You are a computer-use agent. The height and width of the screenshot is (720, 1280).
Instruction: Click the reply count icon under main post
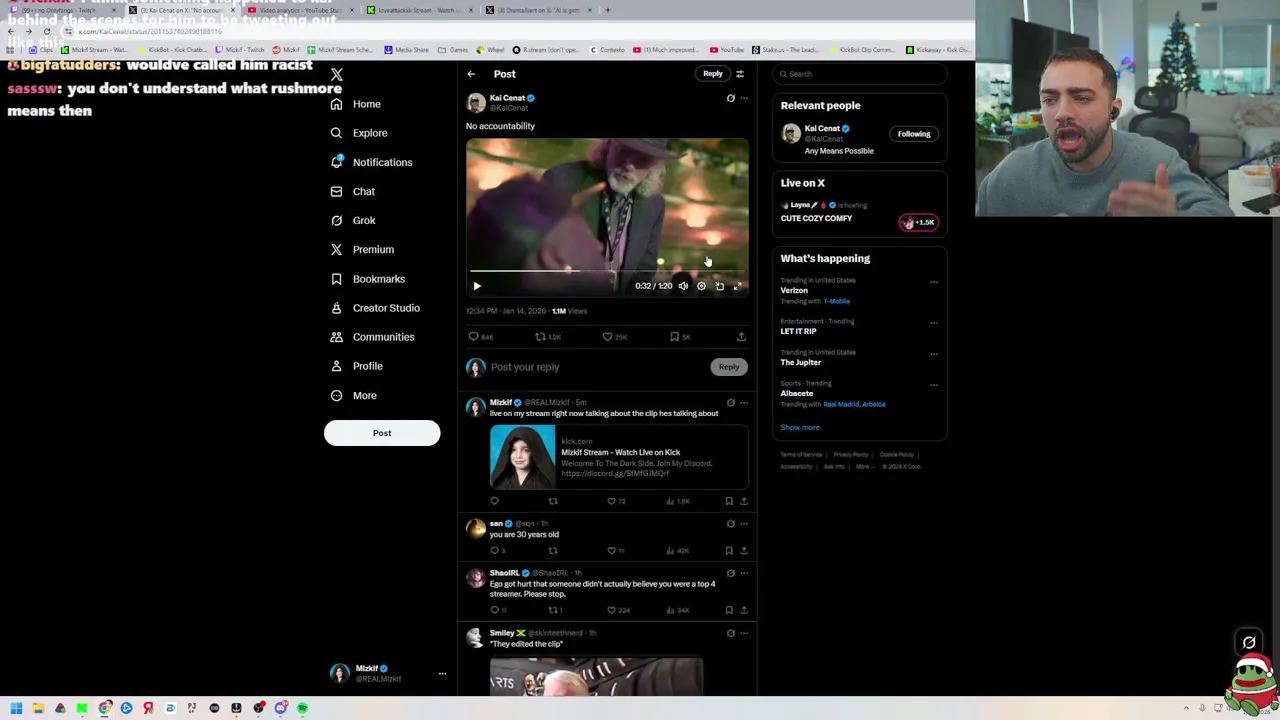click(474, 337)
